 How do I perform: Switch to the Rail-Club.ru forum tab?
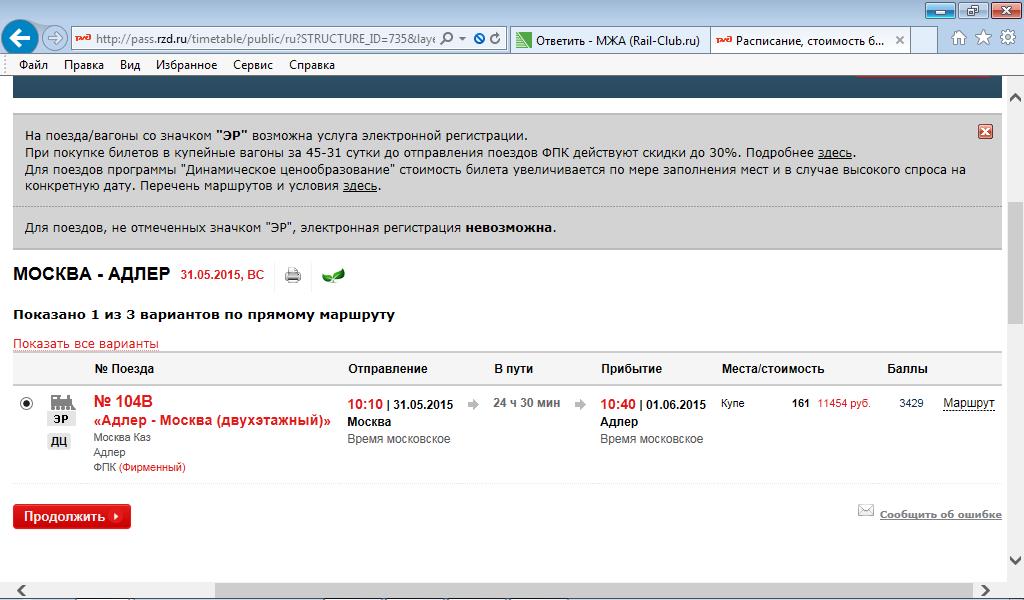(x=608, y=41)
